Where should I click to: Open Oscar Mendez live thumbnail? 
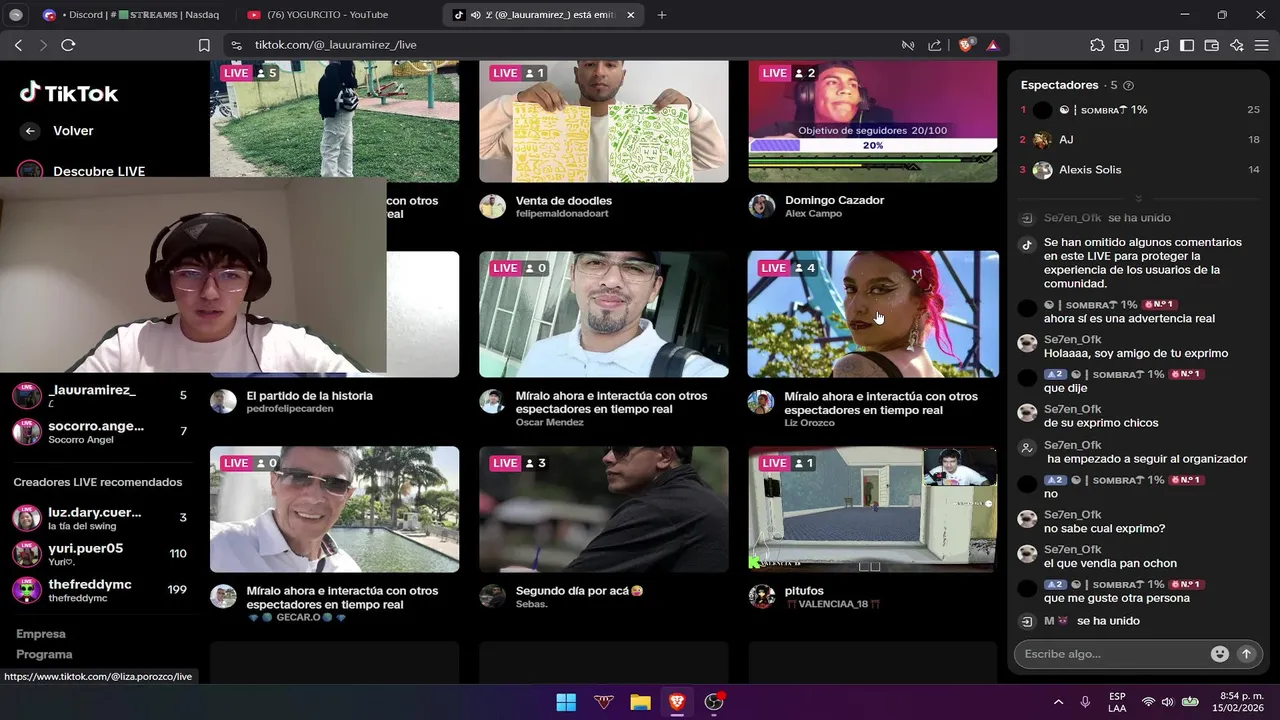[x=604, y=314]
